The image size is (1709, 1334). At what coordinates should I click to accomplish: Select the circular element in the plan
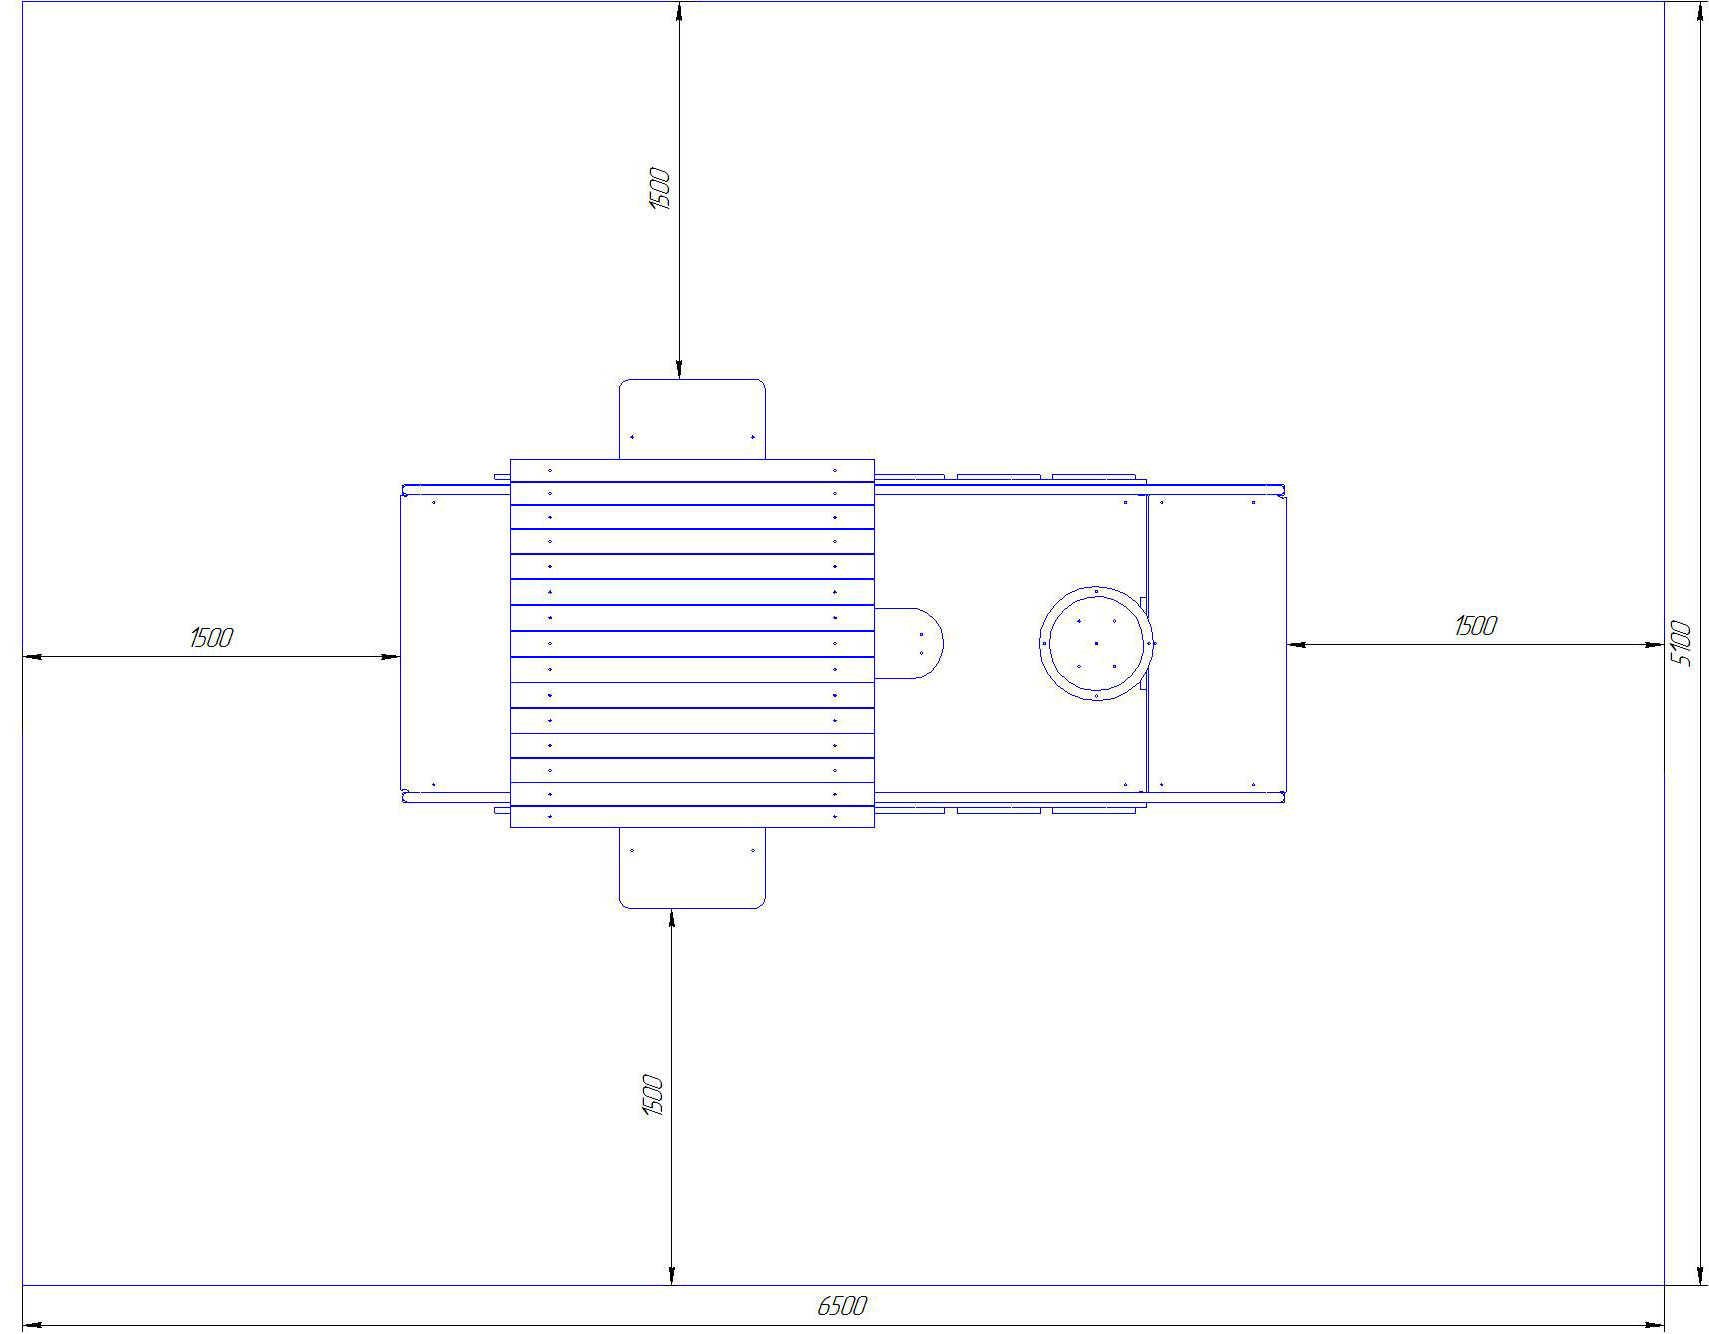click(1096, 643)
